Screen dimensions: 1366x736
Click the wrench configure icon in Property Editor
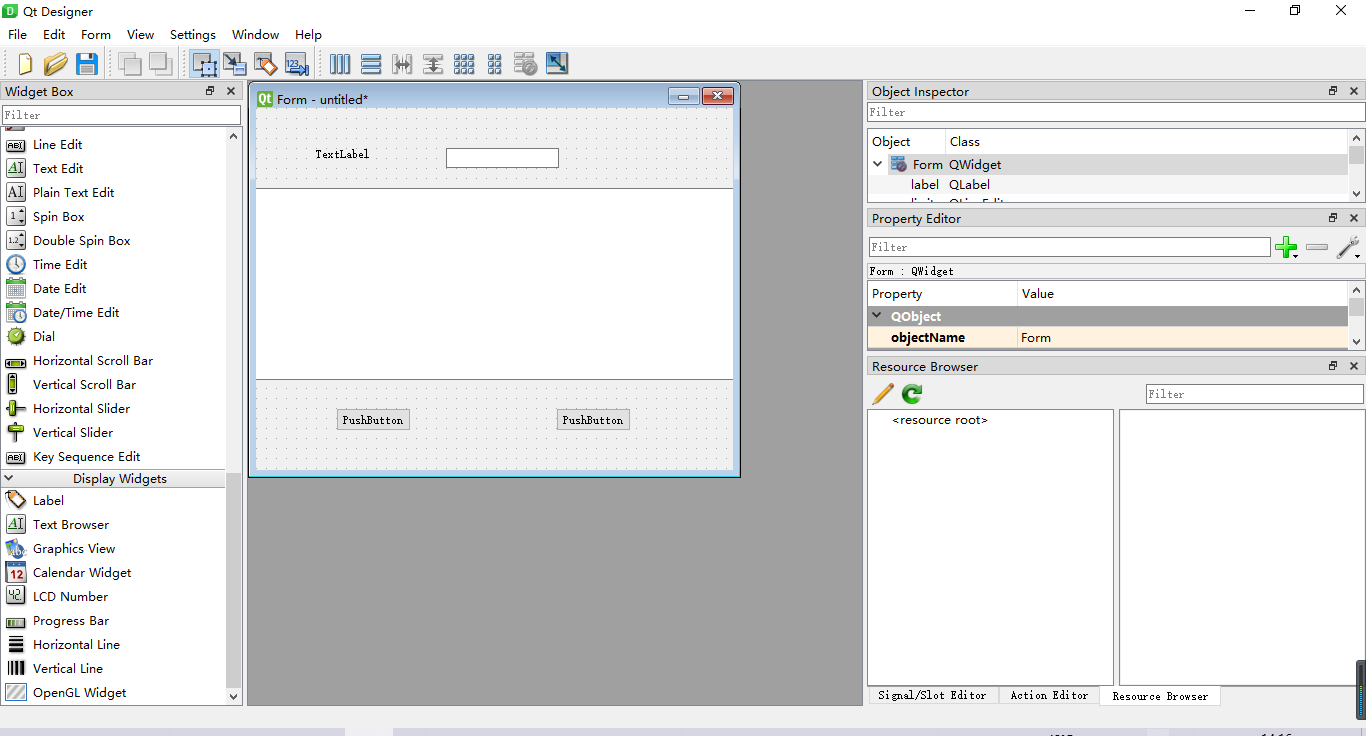coord(1348,247)
